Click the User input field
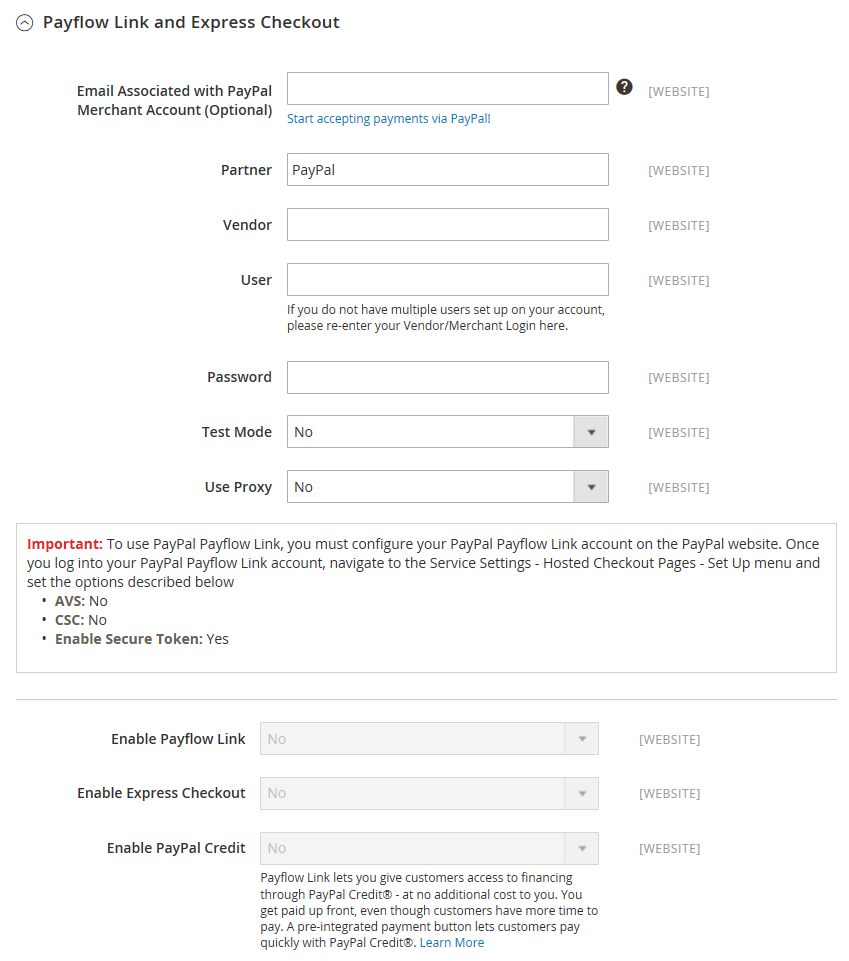The width and height of the screenshot is (849, 961). (447, 279)
